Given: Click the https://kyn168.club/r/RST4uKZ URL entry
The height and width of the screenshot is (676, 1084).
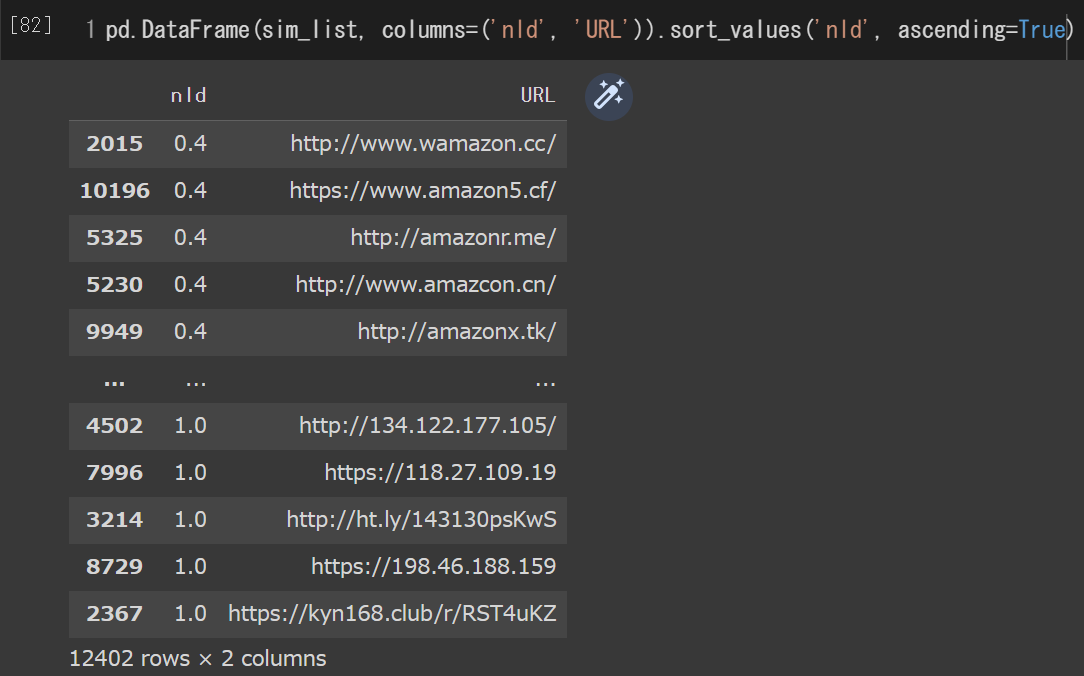Looking at the screenshot, I should tap(392, 614).
